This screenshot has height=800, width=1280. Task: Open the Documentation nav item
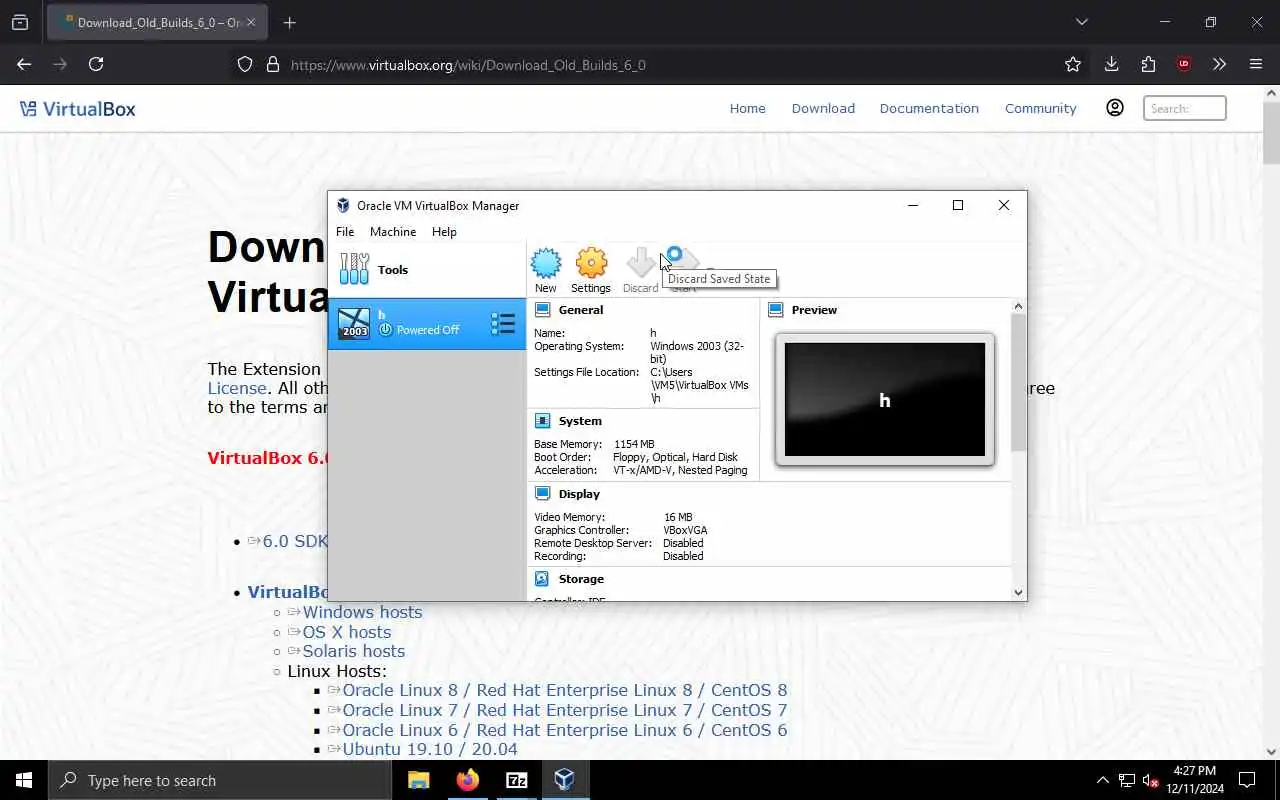(x=929, y=108)
